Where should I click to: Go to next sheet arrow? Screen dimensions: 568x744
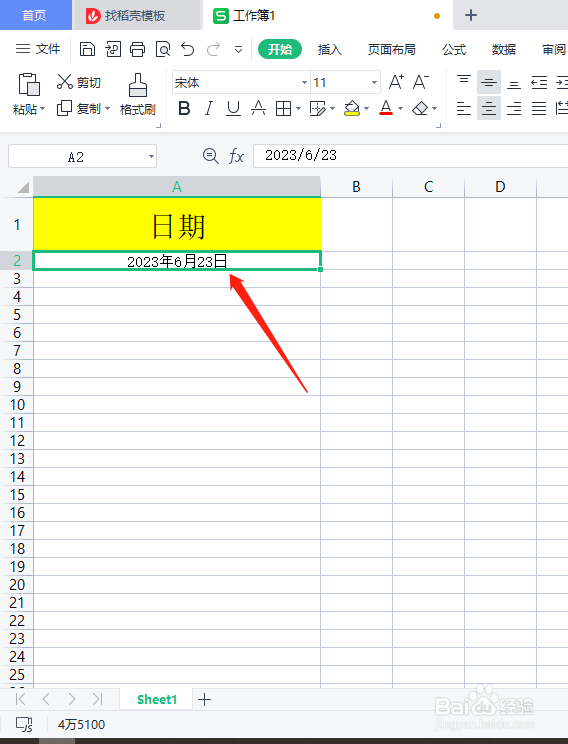(x=72, y=699)
